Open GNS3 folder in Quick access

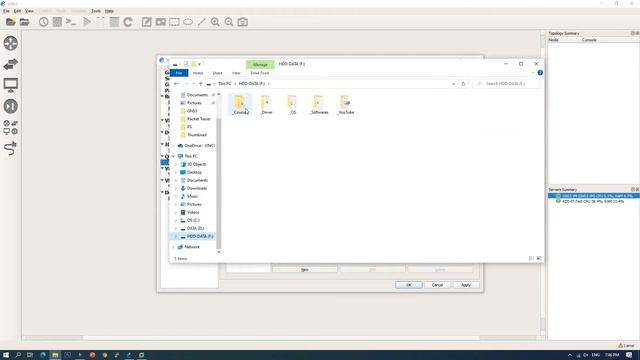point(192,111)
